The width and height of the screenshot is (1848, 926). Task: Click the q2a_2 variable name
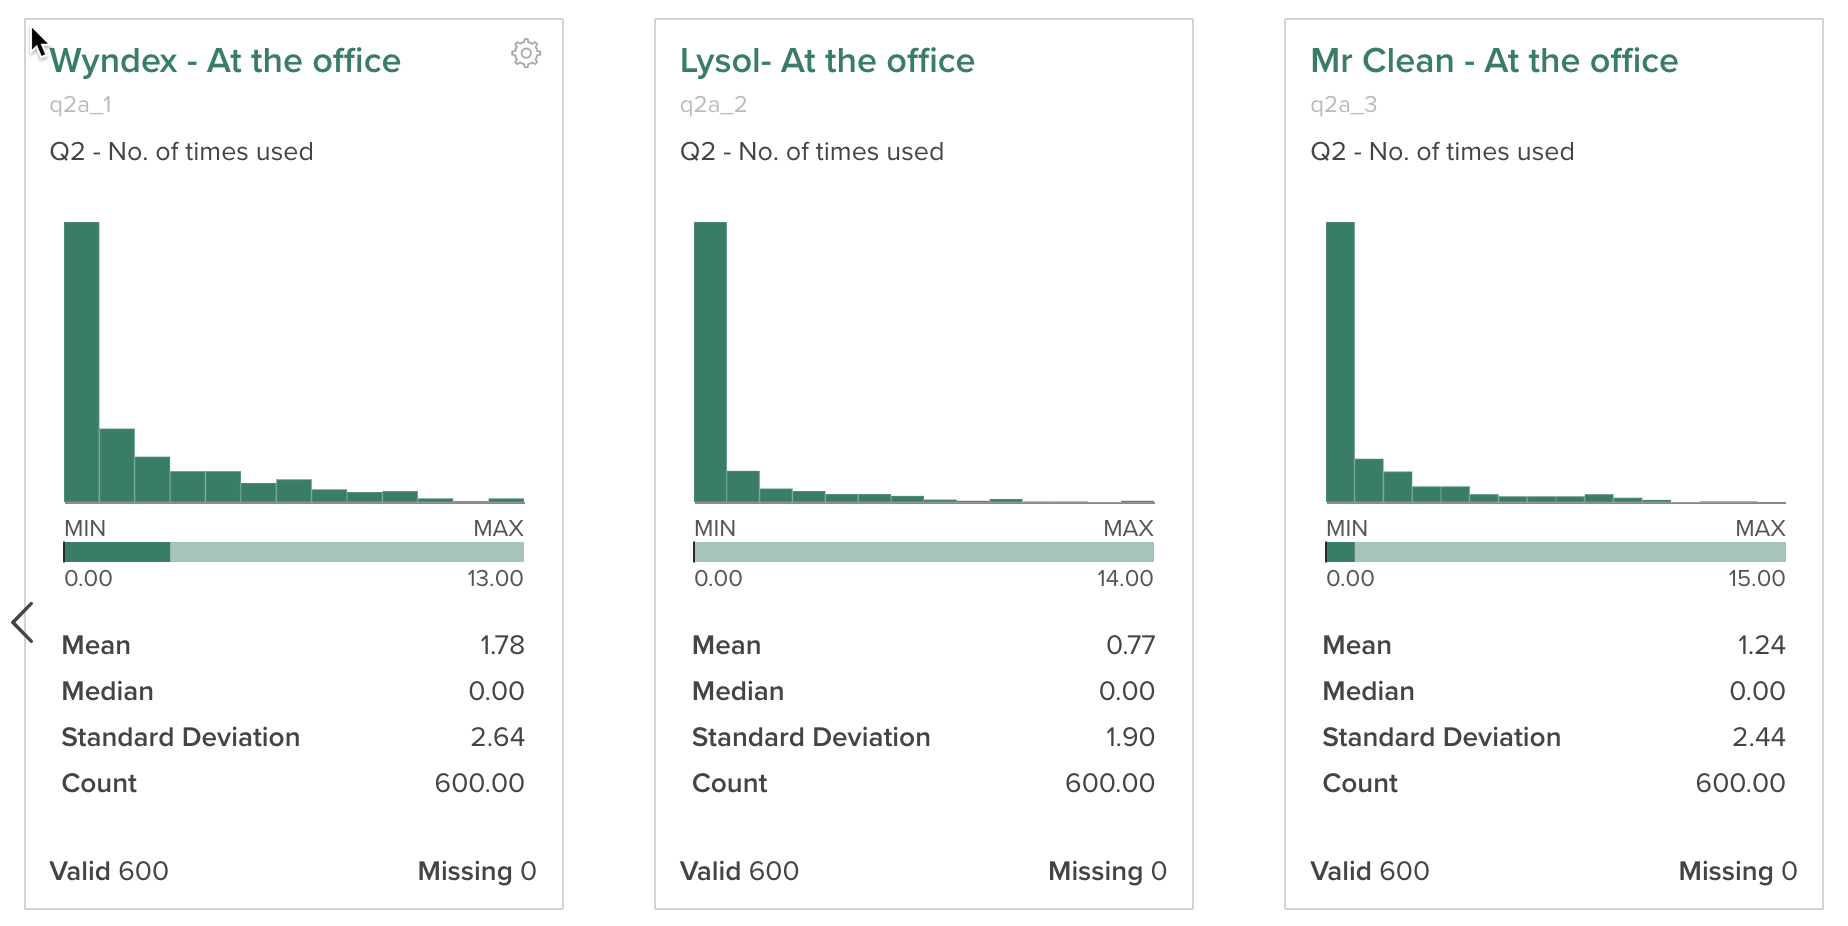click(713, 105)
